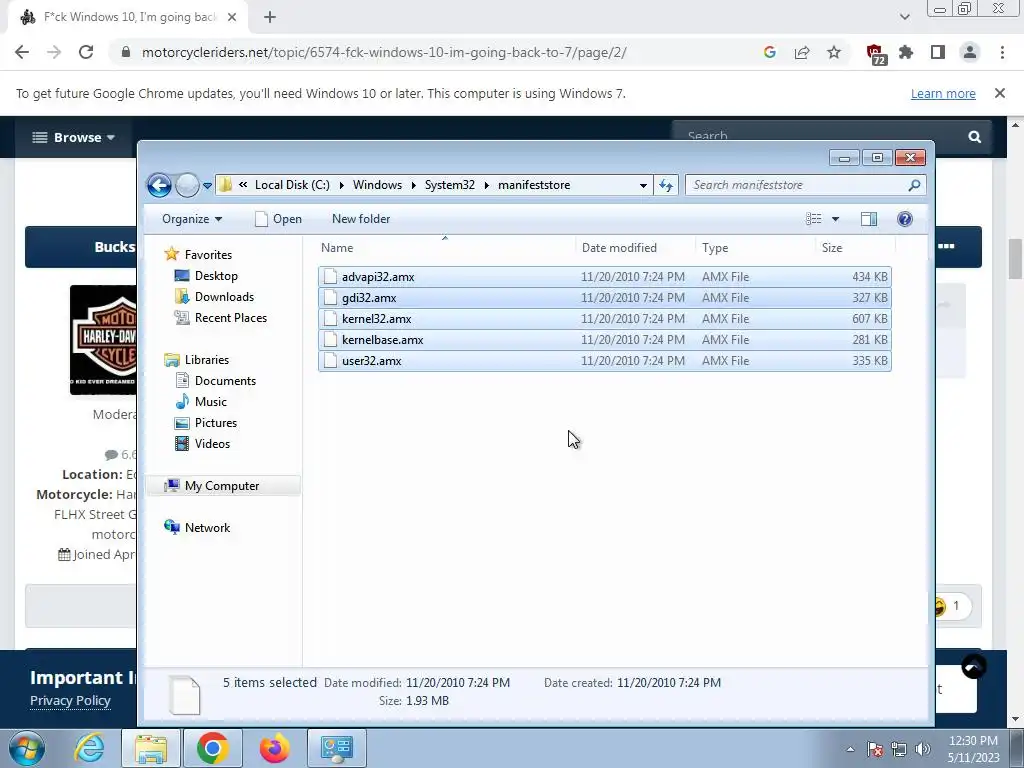Open recent locations dropdown arrow in Explorer
The image size is (1024, 768).
coord(207,185)
